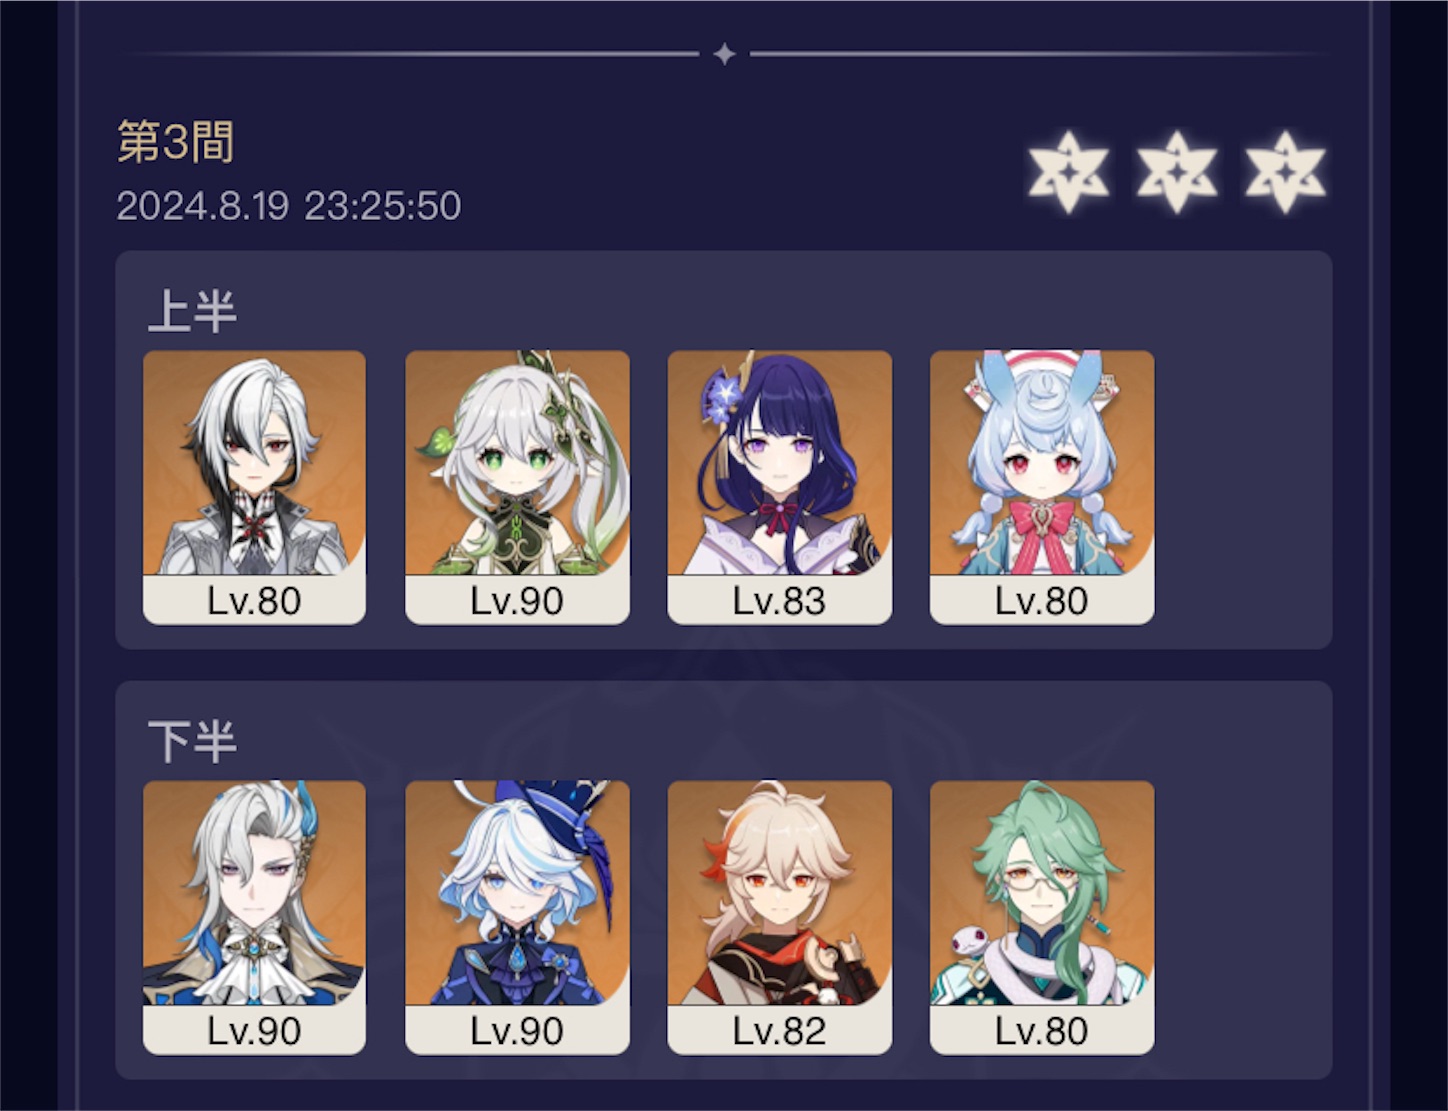
Task: Click the white long-haired Lv.90 character in lower half
Action: pos(254,917)
